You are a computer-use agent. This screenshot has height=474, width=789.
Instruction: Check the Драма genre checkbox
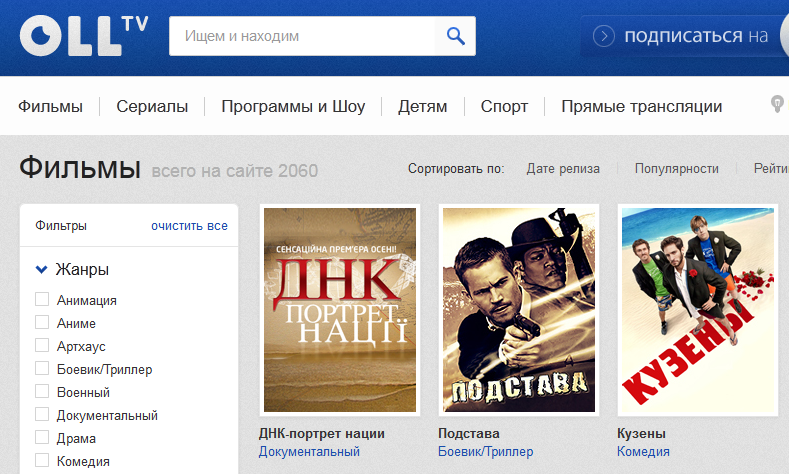pyautogui.click(x=42, y=438)
